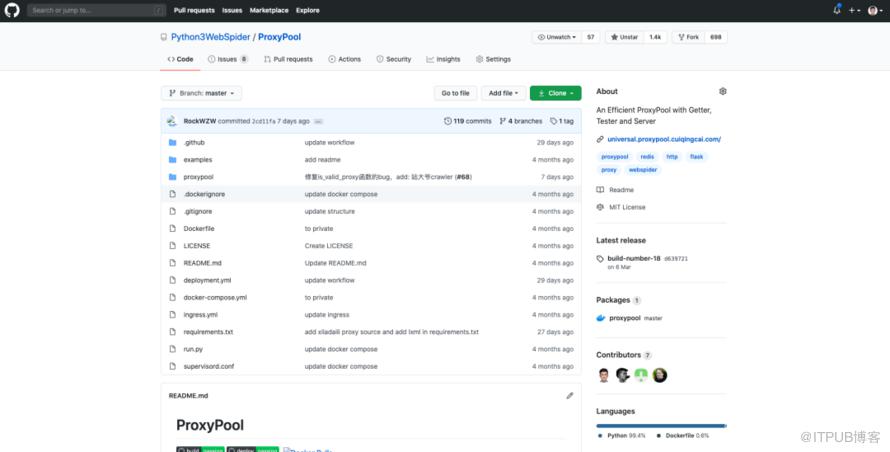Expand the green Clone dropdown
Viewport: 890px width, 452px height.
[x=556, y=93]
